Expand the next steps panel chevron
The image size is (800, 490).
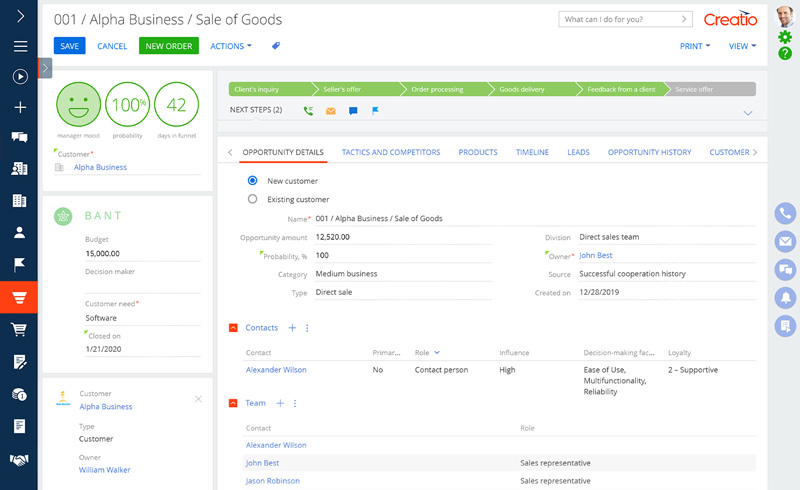(x=747, y=113)
